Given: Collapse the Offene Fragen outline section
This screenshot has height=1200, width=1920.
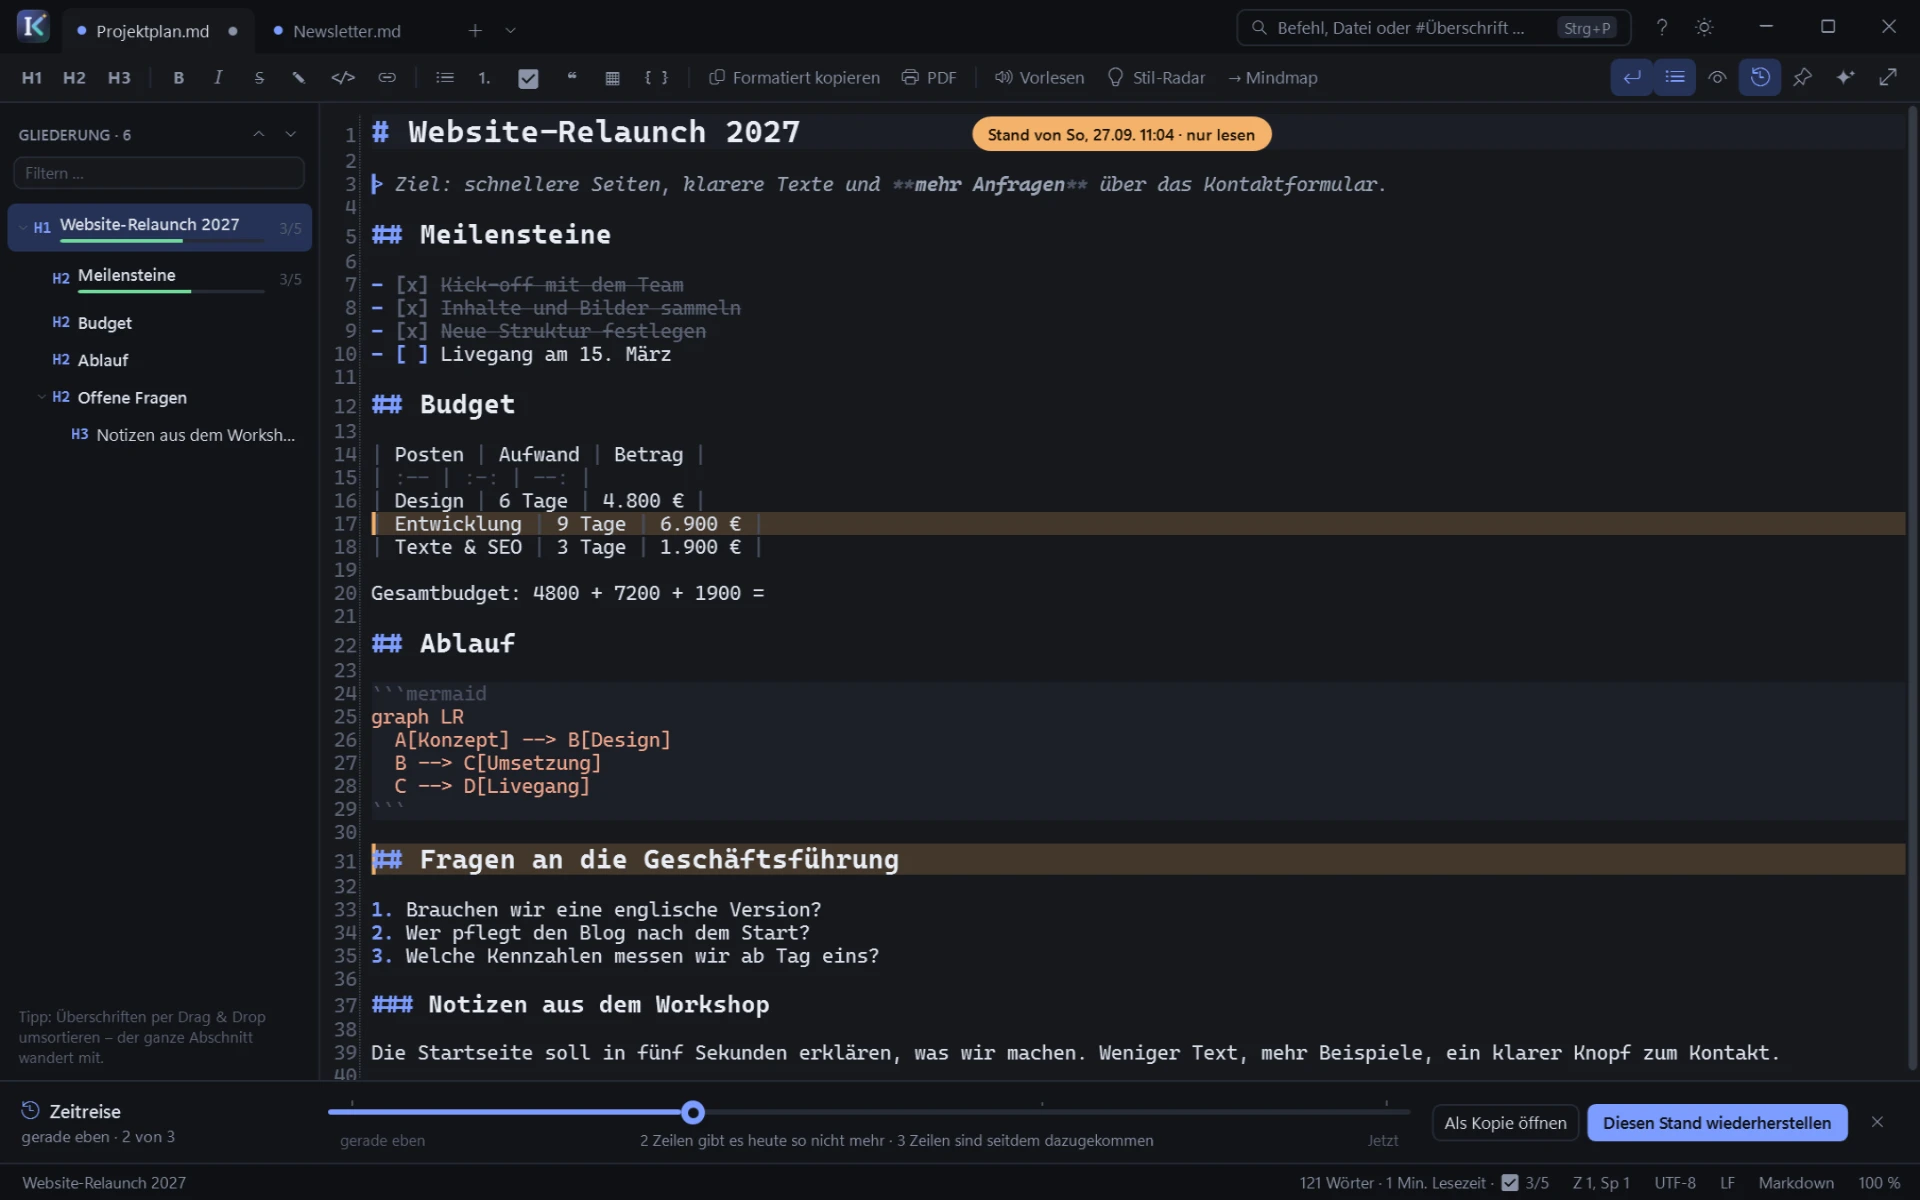Looking at the screenshot, I should (41, 397).
